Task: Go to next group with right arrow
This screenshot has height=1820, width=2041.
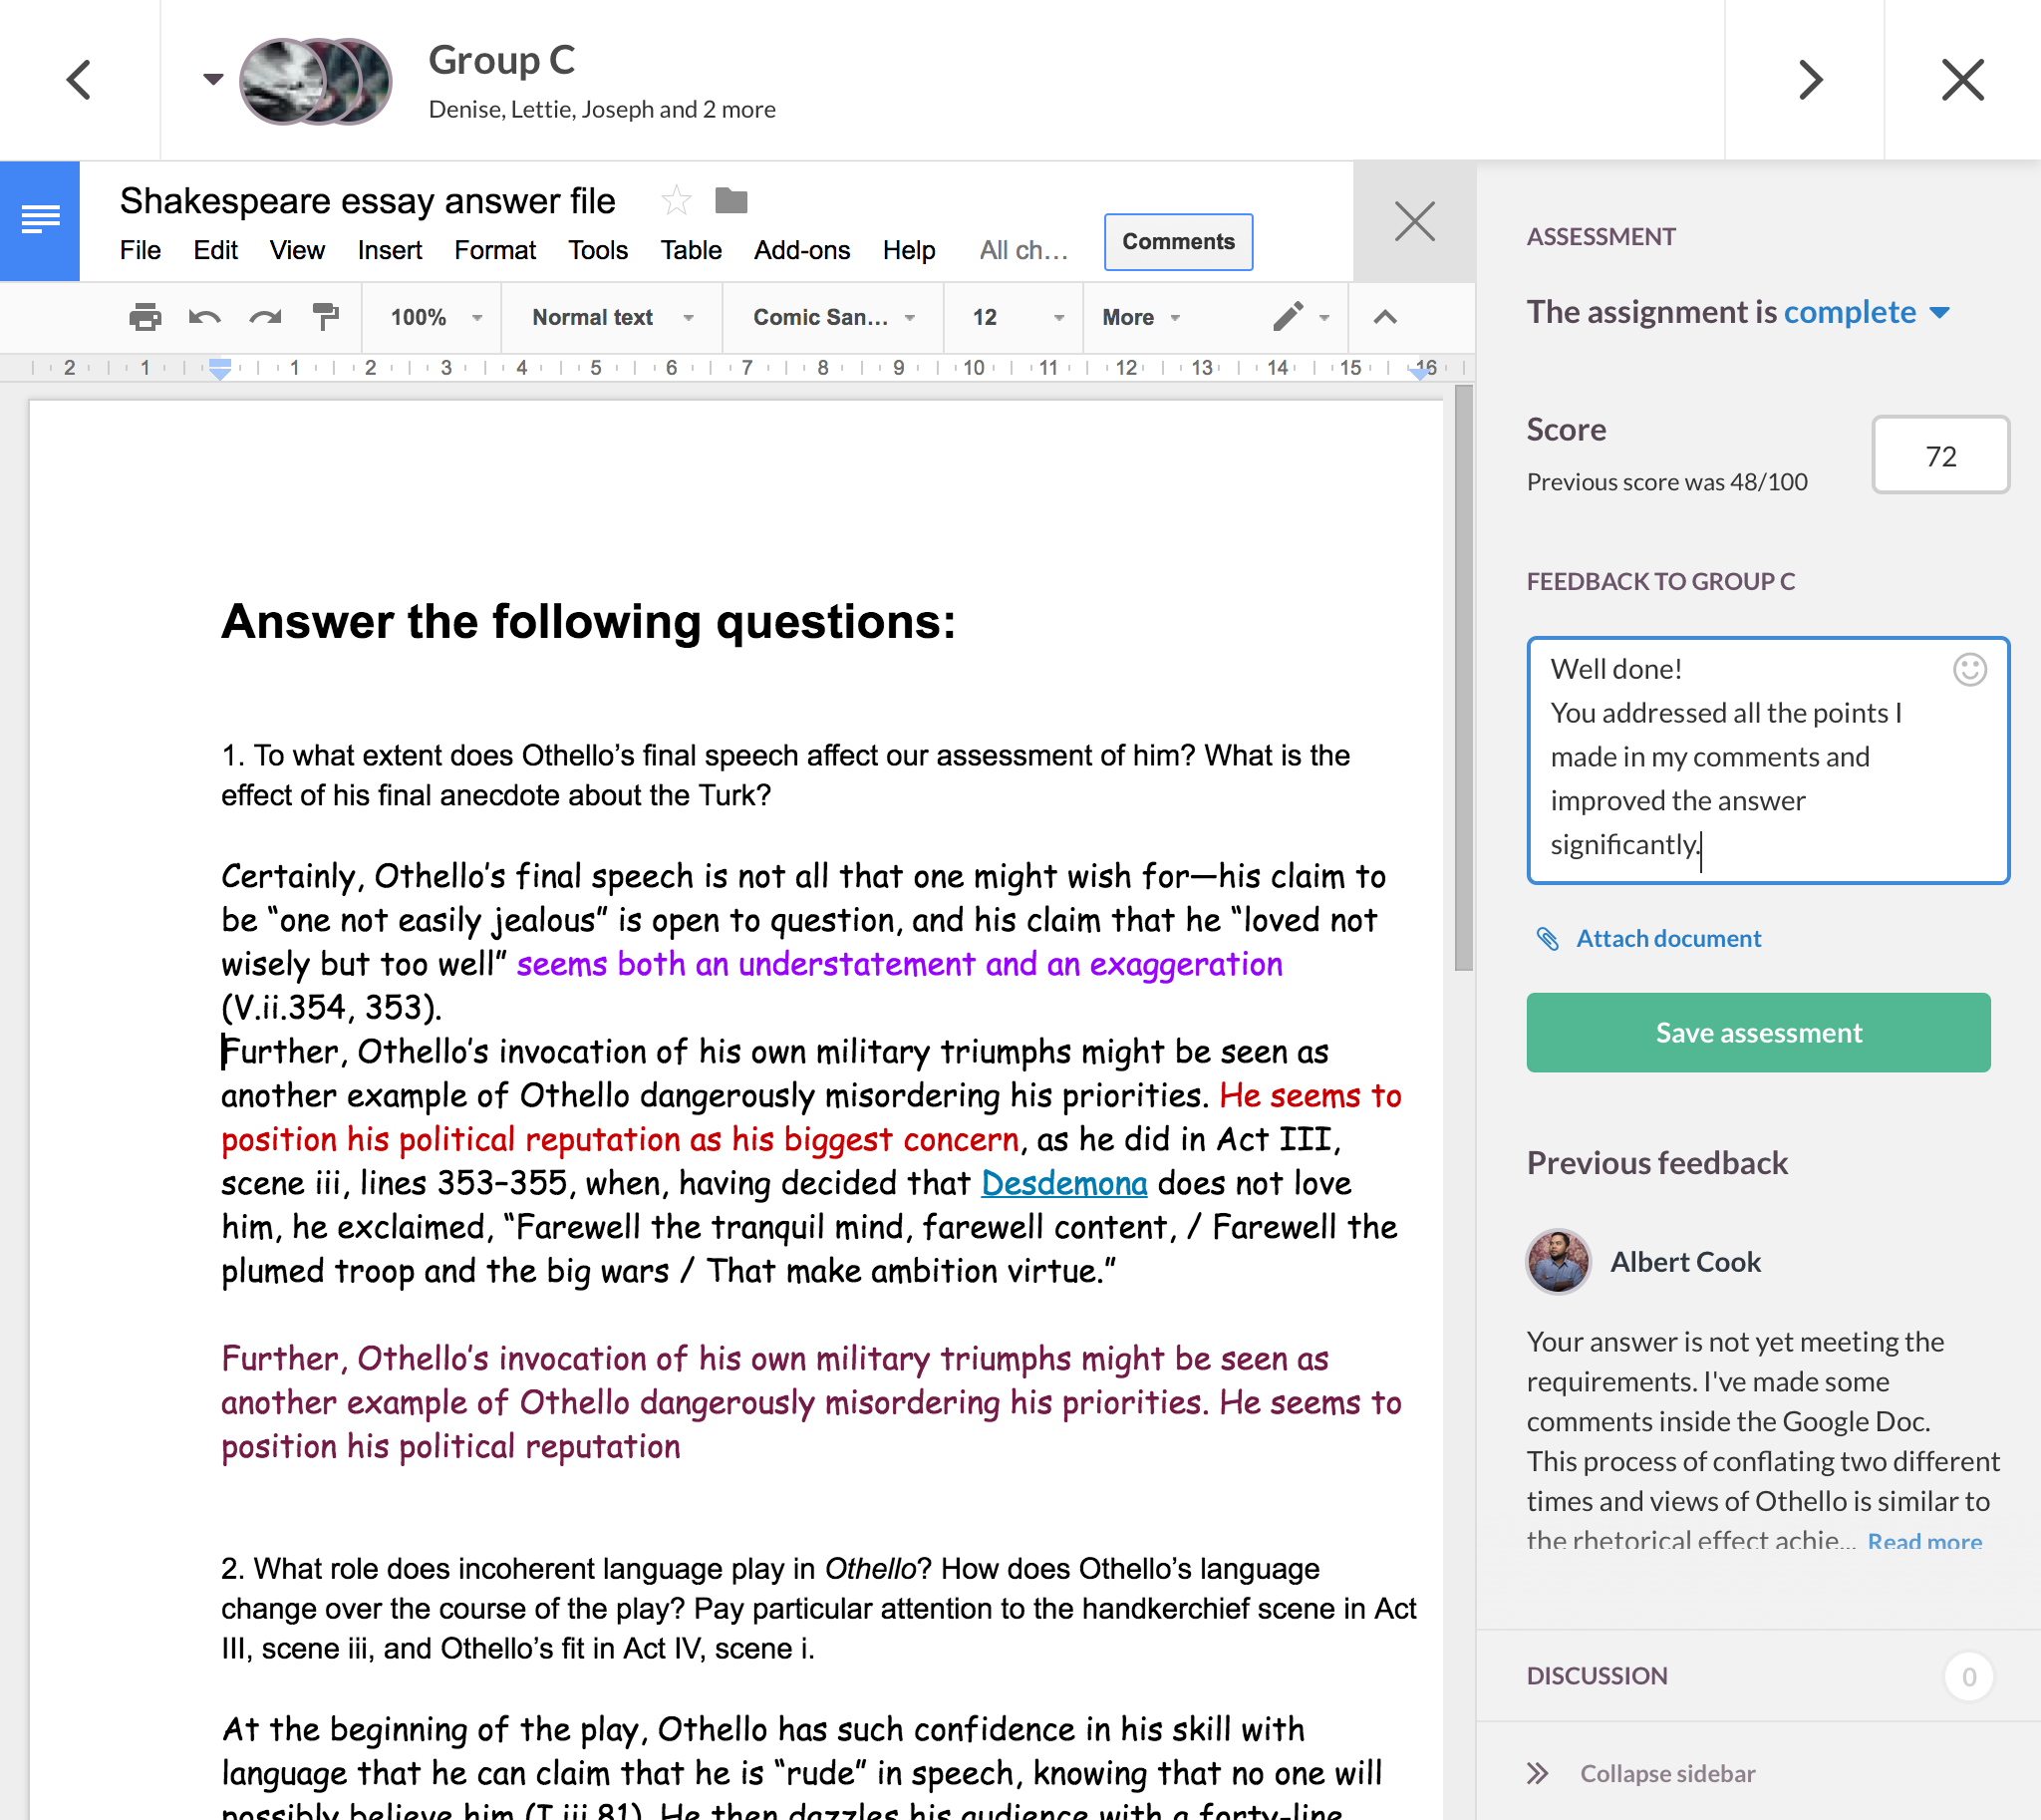Action: point(1810,80)
